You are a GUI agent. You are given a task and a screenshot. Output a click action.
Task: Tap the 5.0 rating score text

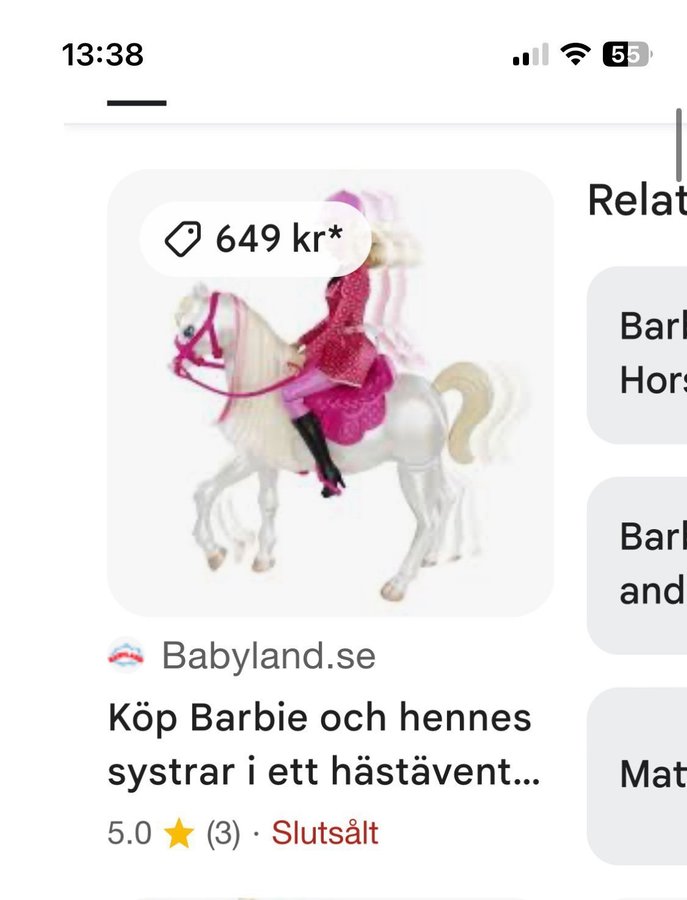[x=130, y=833]
